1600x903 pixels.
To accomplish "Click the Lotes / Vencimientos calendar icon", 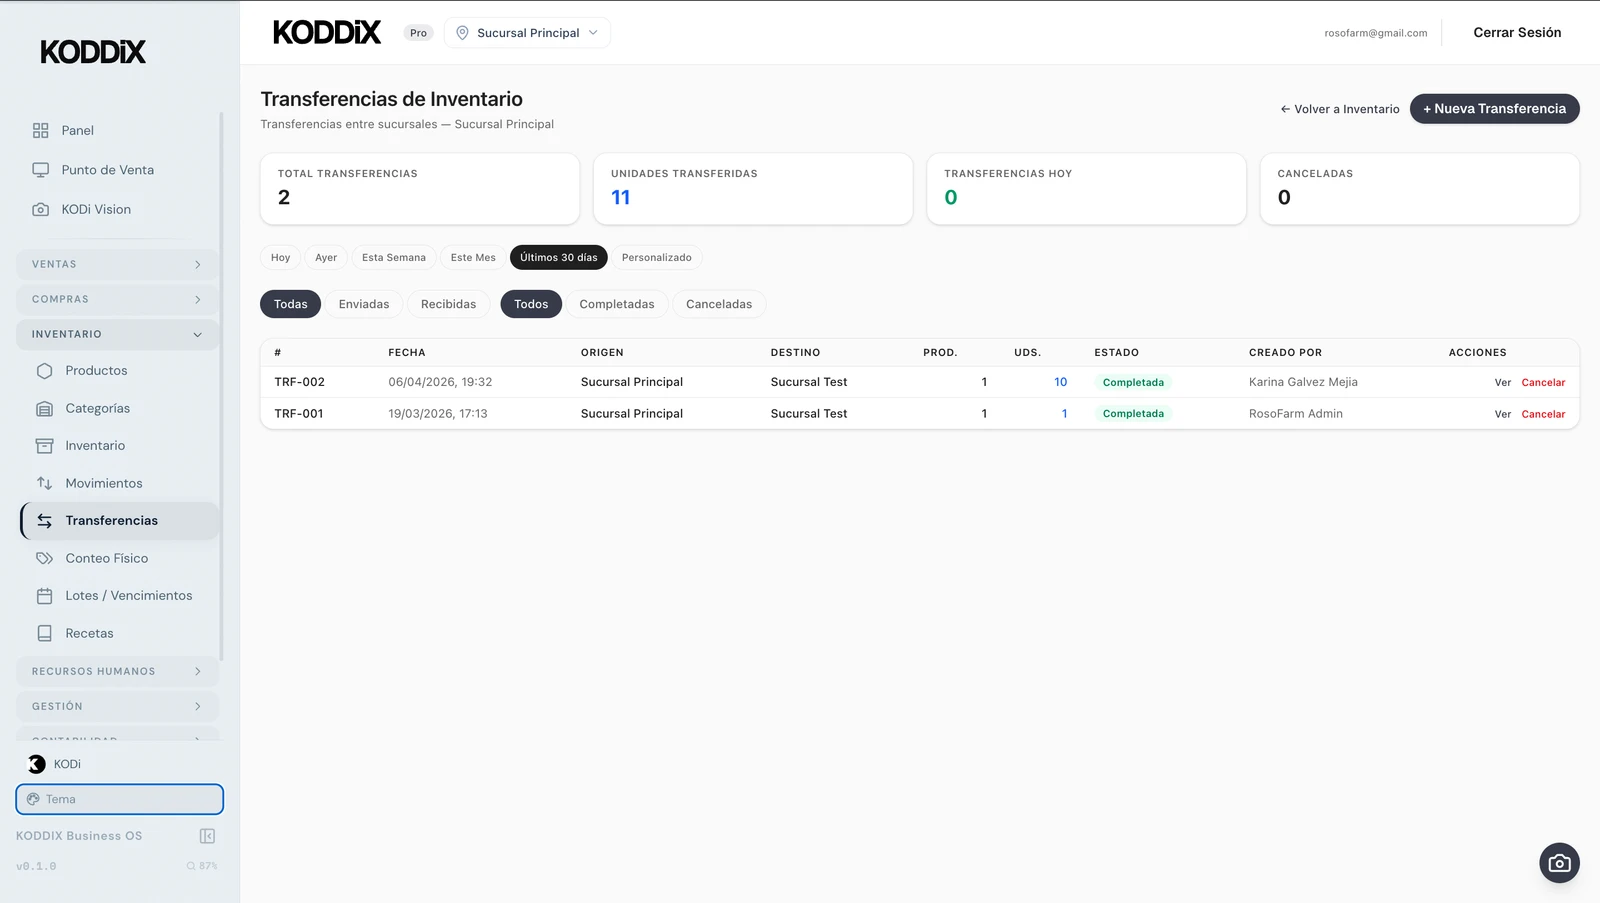I will click(x=45, y=596).
